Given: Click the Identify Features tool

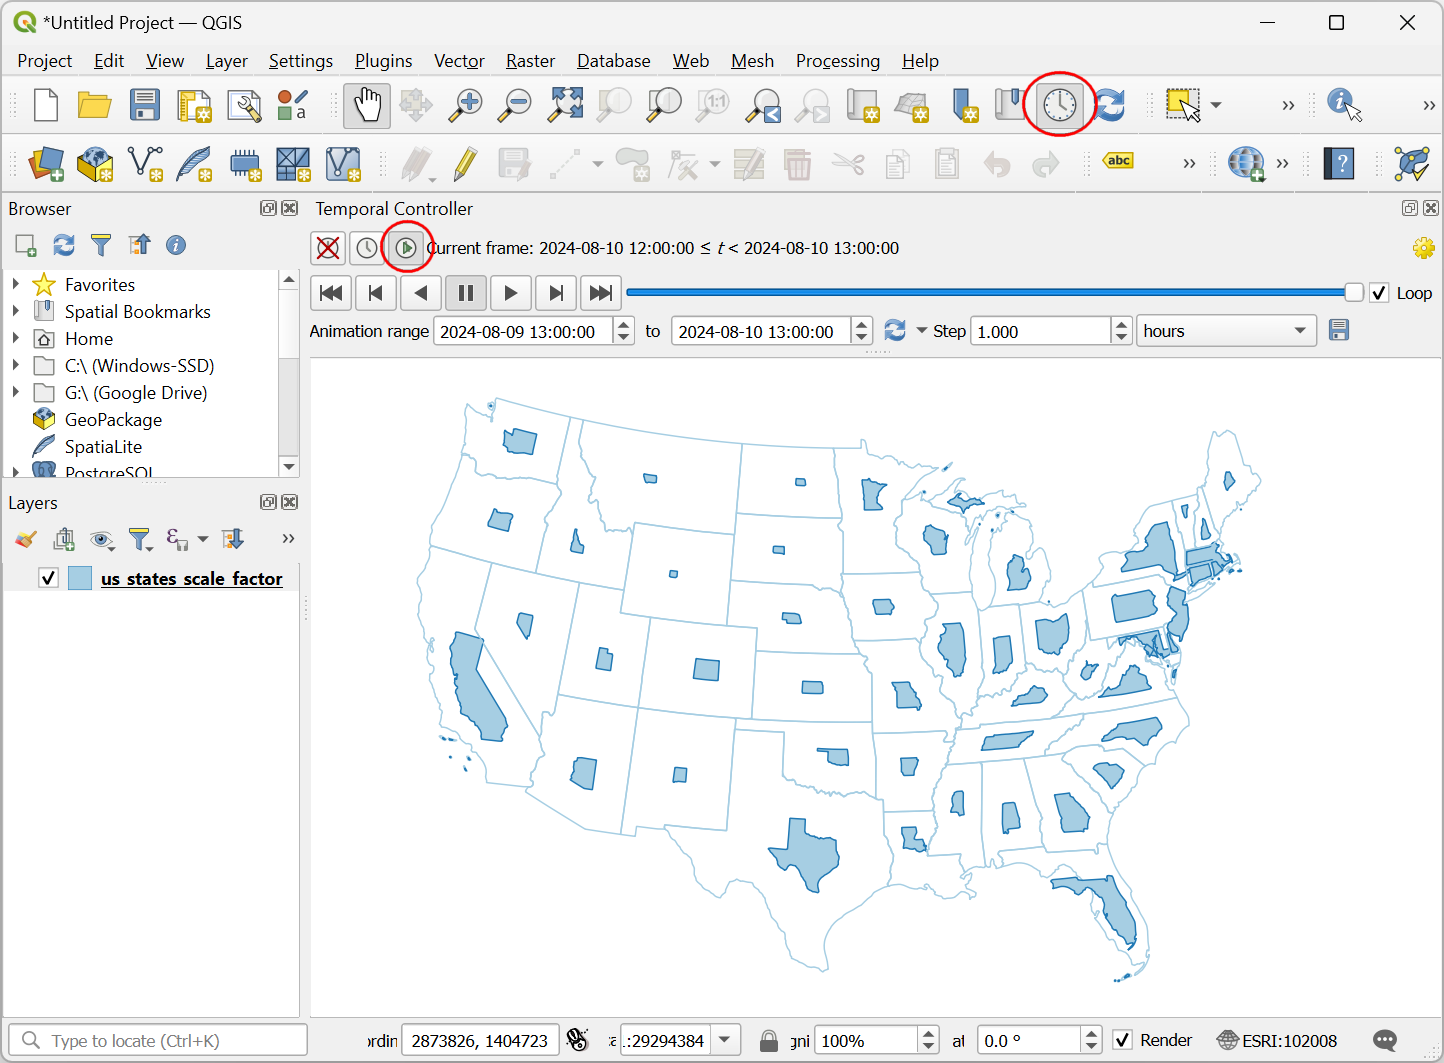Looking at the screenshot, I should (x=1343, y=105).
